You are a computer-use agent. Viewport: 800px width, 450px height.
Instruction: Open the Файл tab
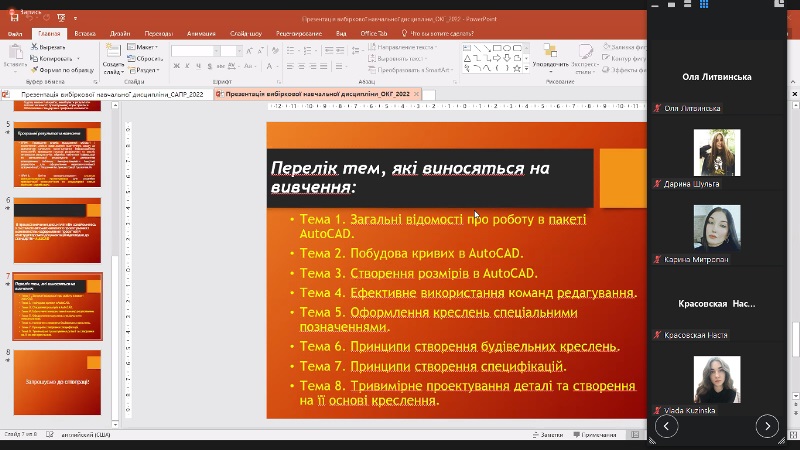15,34
